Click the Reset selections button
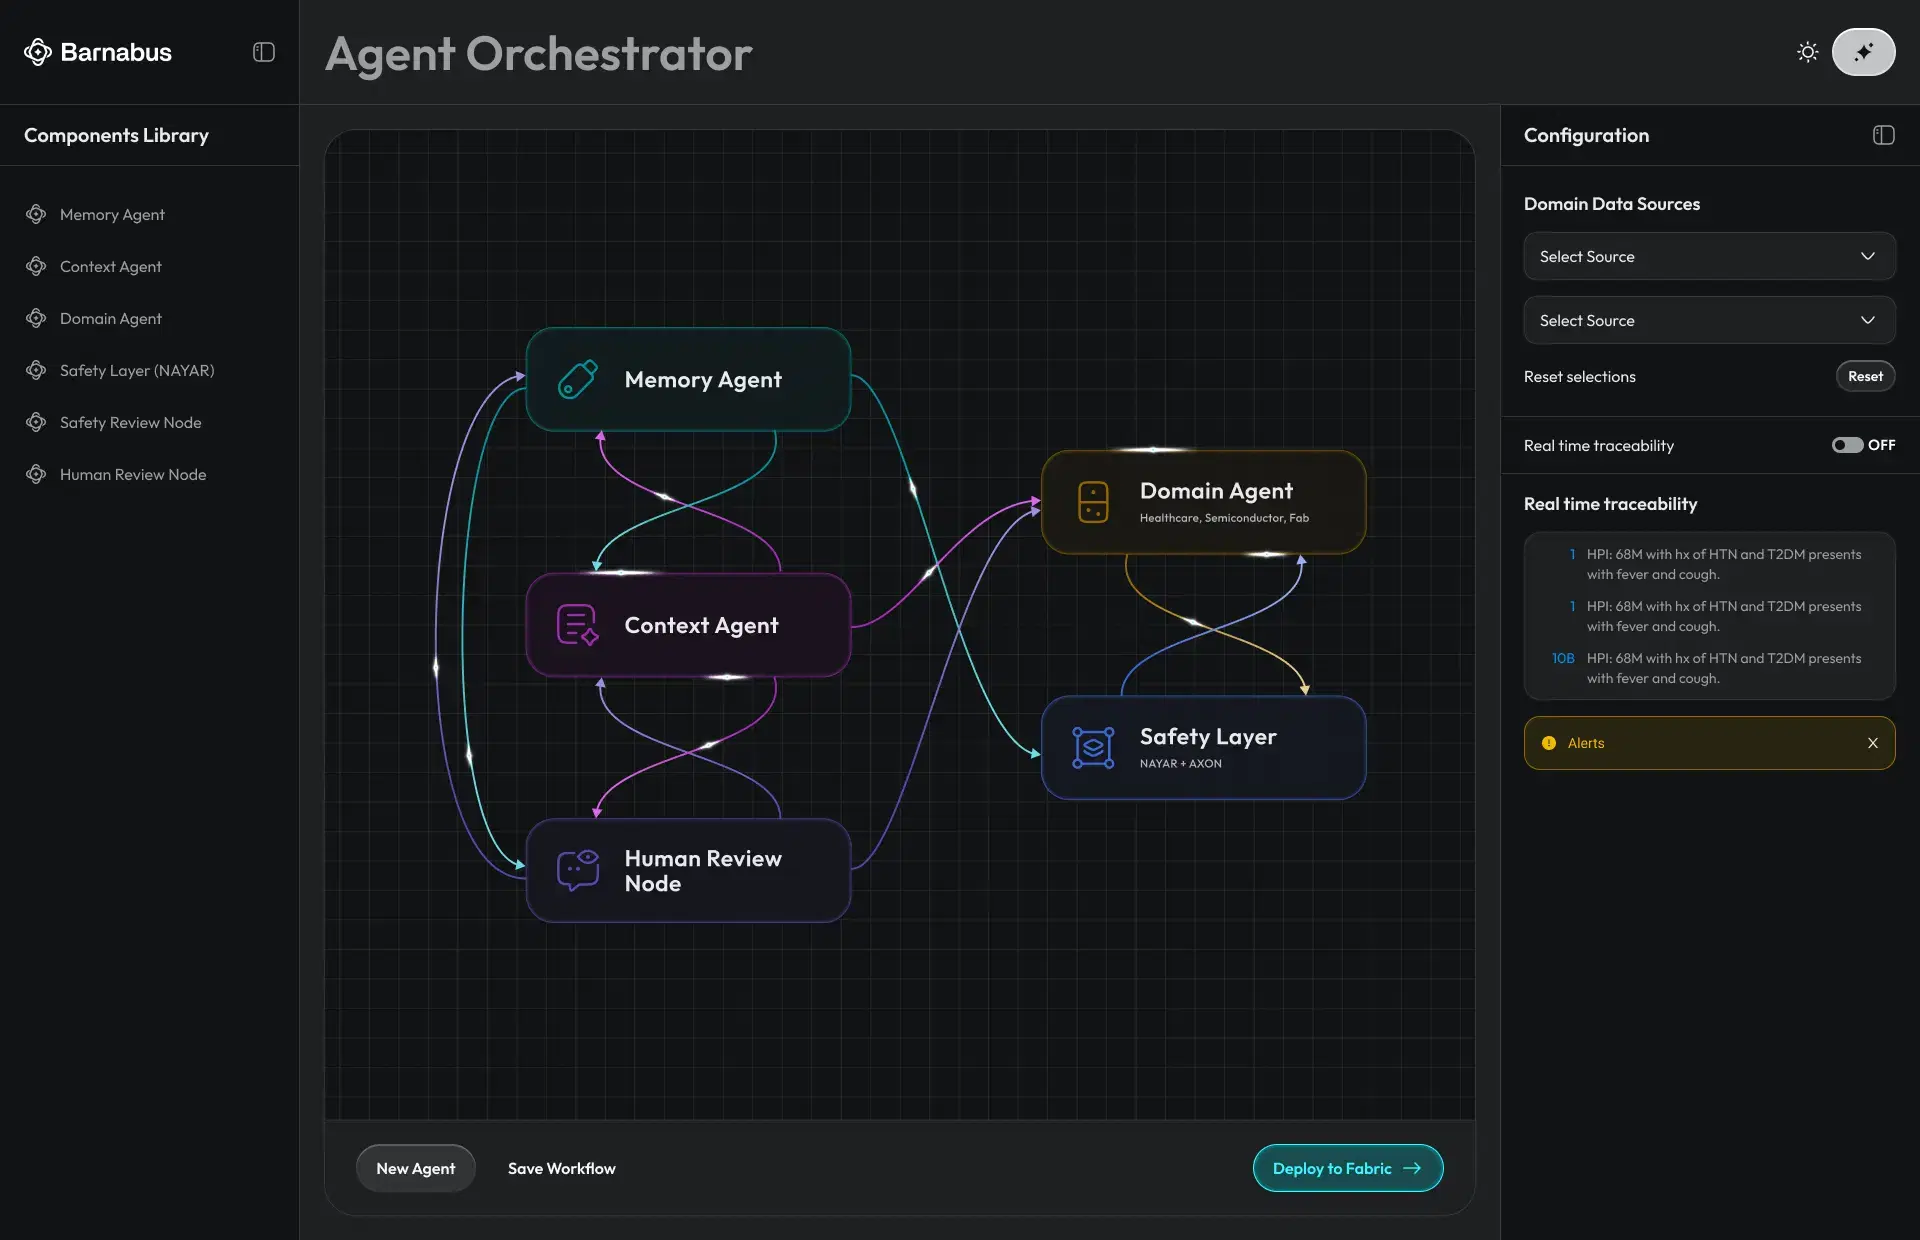Viewport: 1920px width, 1240px height. (x=1865, y=376)
